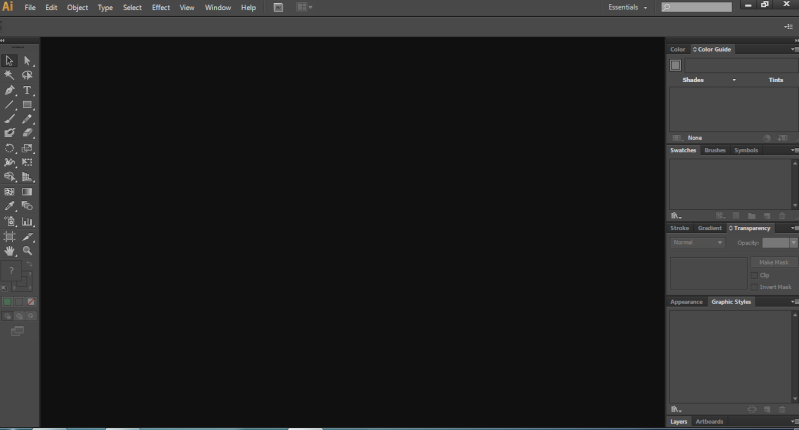Select the Symbol Sprayer tool
This screenshot has width=799, height=430.
click(9, 222)
